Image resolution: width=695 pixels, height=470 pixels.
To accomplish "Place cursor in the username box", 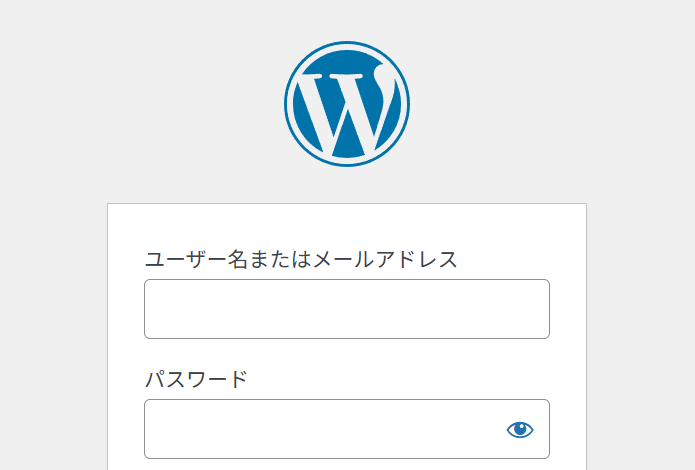I will click(346, 309).
